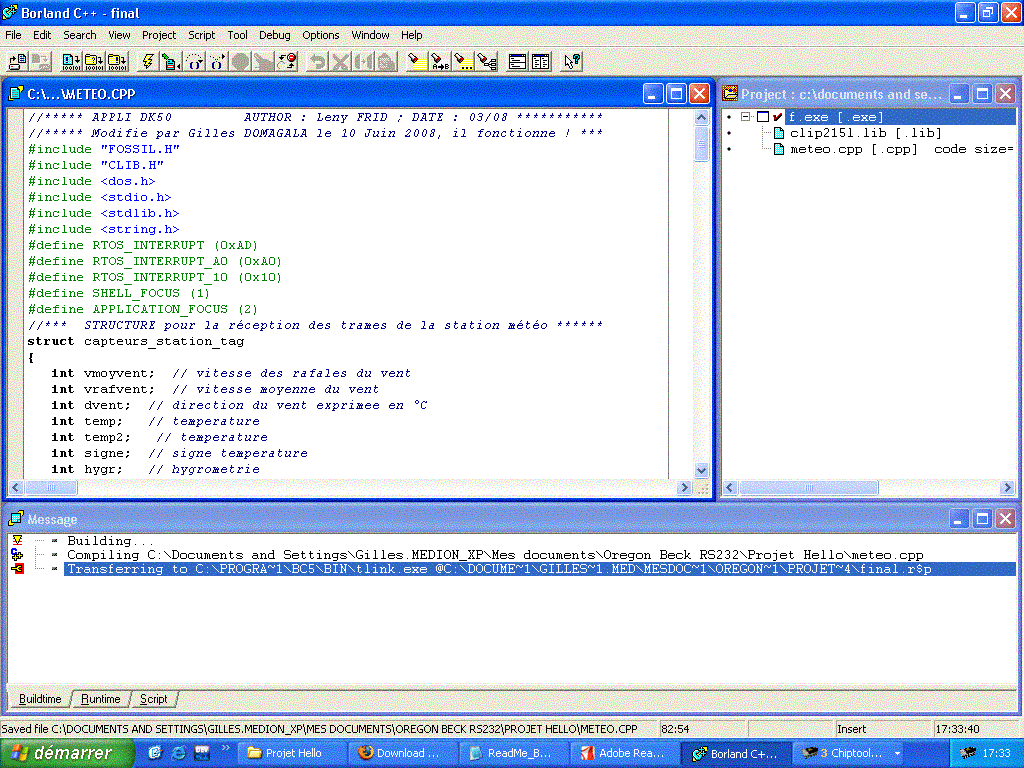Click the Replace A-to-B flashlight icon
The width and height of the screenshot is (1024, 768).
[440, 61]
